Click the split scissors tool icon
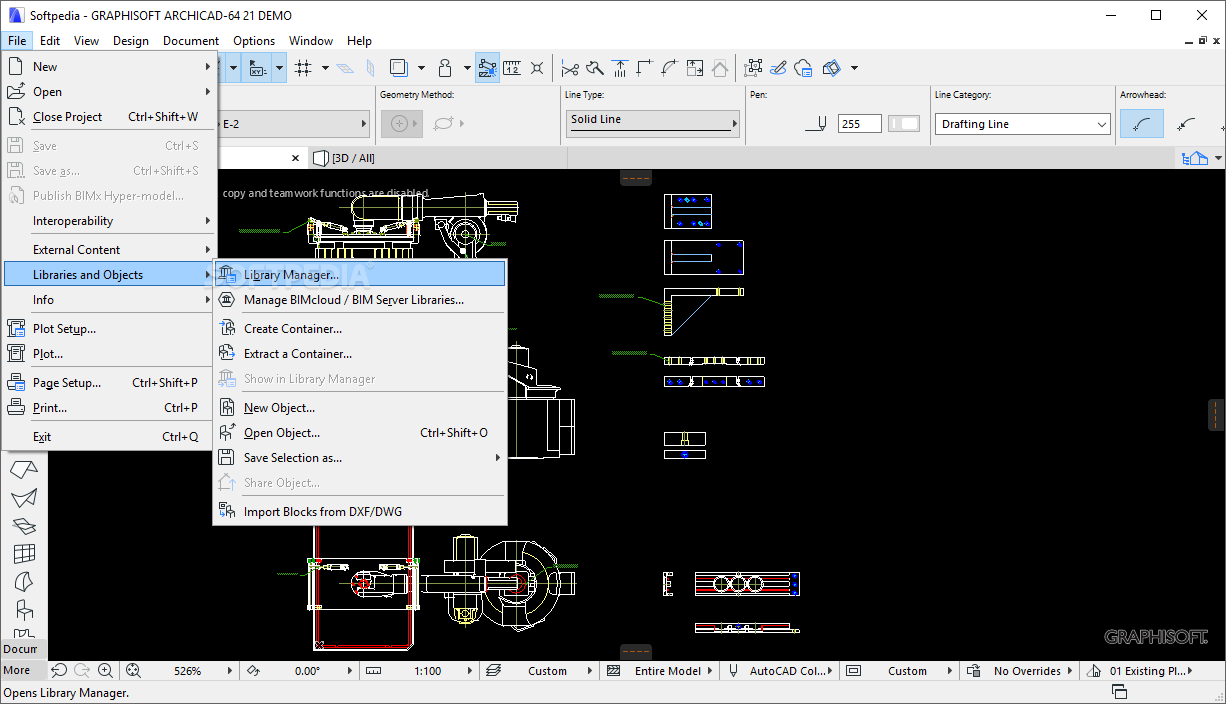The width and height of the screenshot is (1226, 704). pyautogui.click(x=570, y=68)
